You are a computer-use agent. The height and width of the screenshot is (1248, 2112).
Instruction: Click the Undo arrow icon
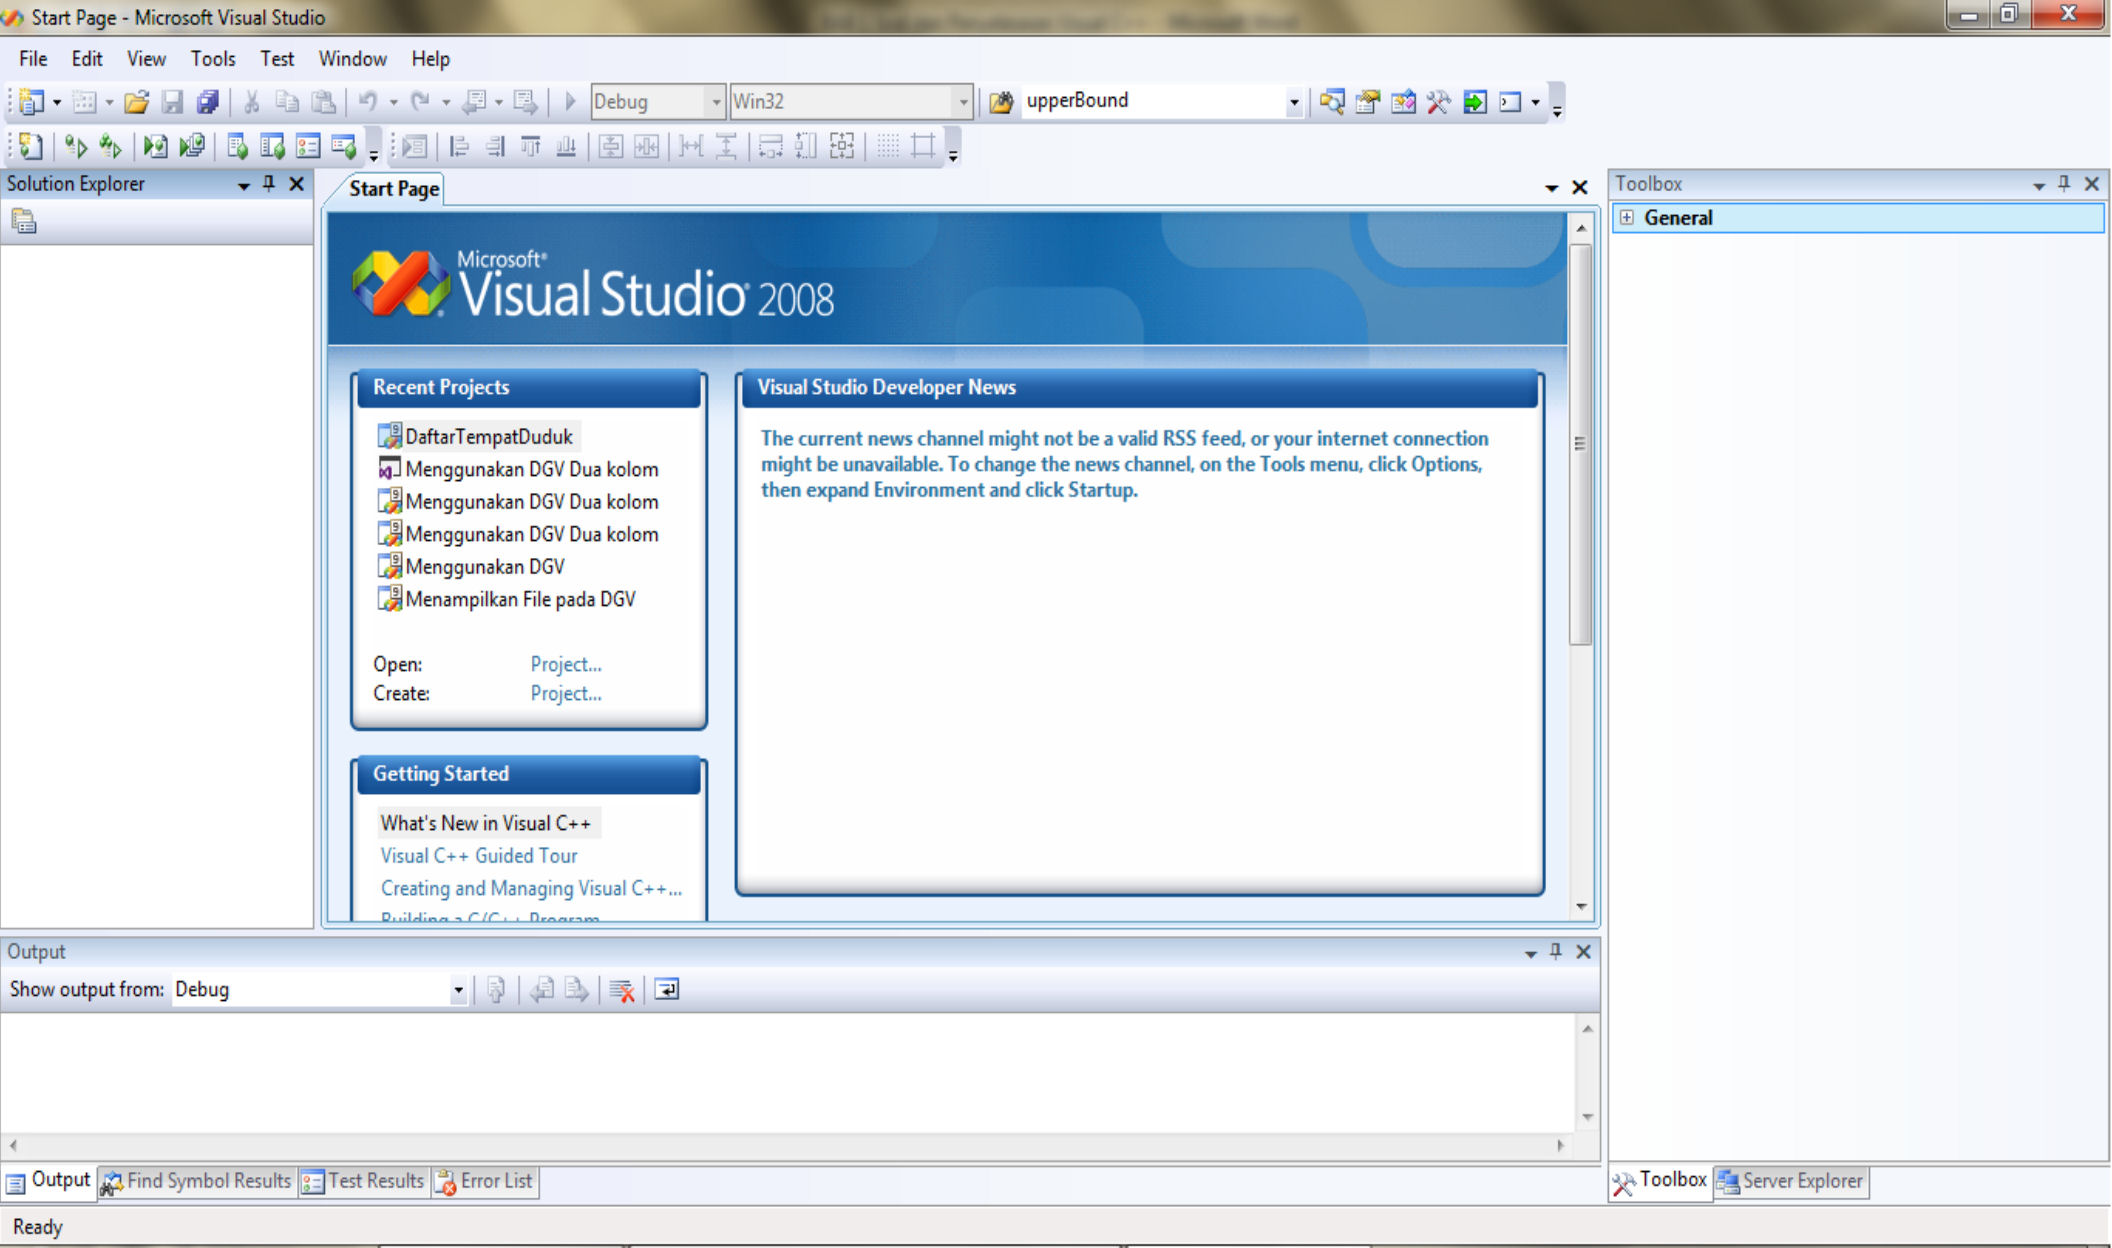coord(368,102)
